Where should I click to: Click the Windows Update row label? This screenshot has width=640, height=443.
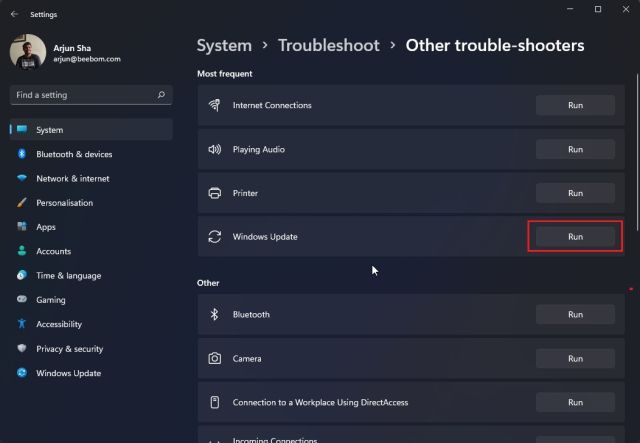(265, 237)
